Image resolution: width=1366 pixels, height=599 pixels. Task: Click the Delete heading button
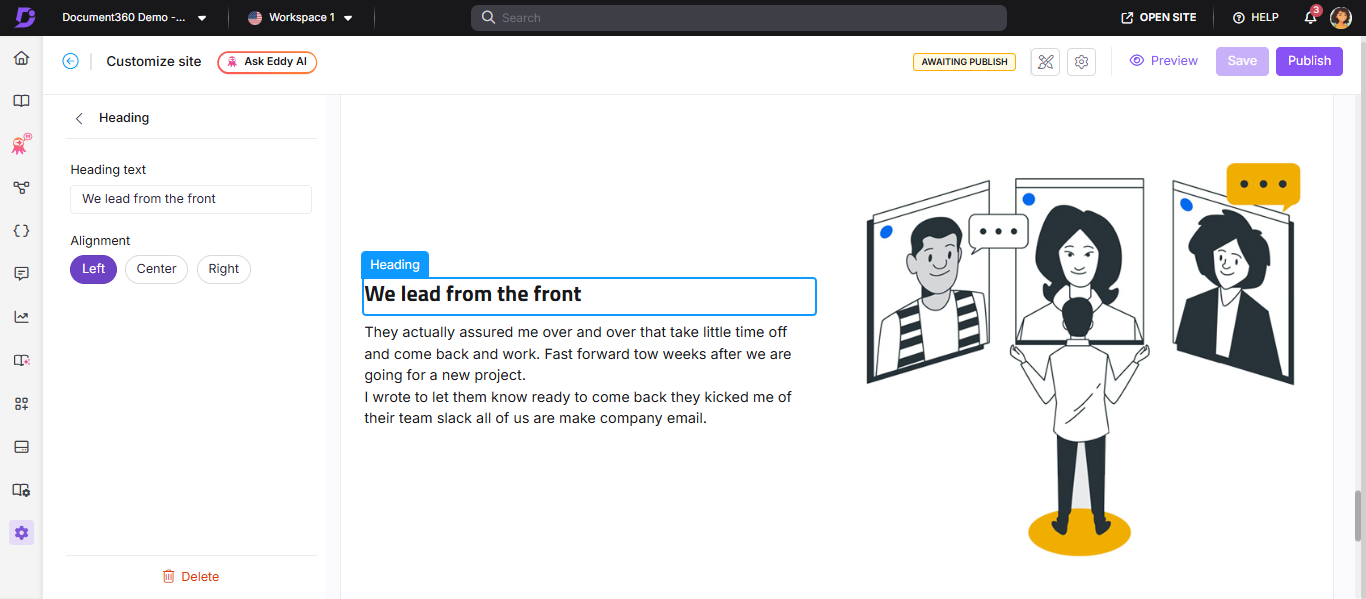(191, 576)
